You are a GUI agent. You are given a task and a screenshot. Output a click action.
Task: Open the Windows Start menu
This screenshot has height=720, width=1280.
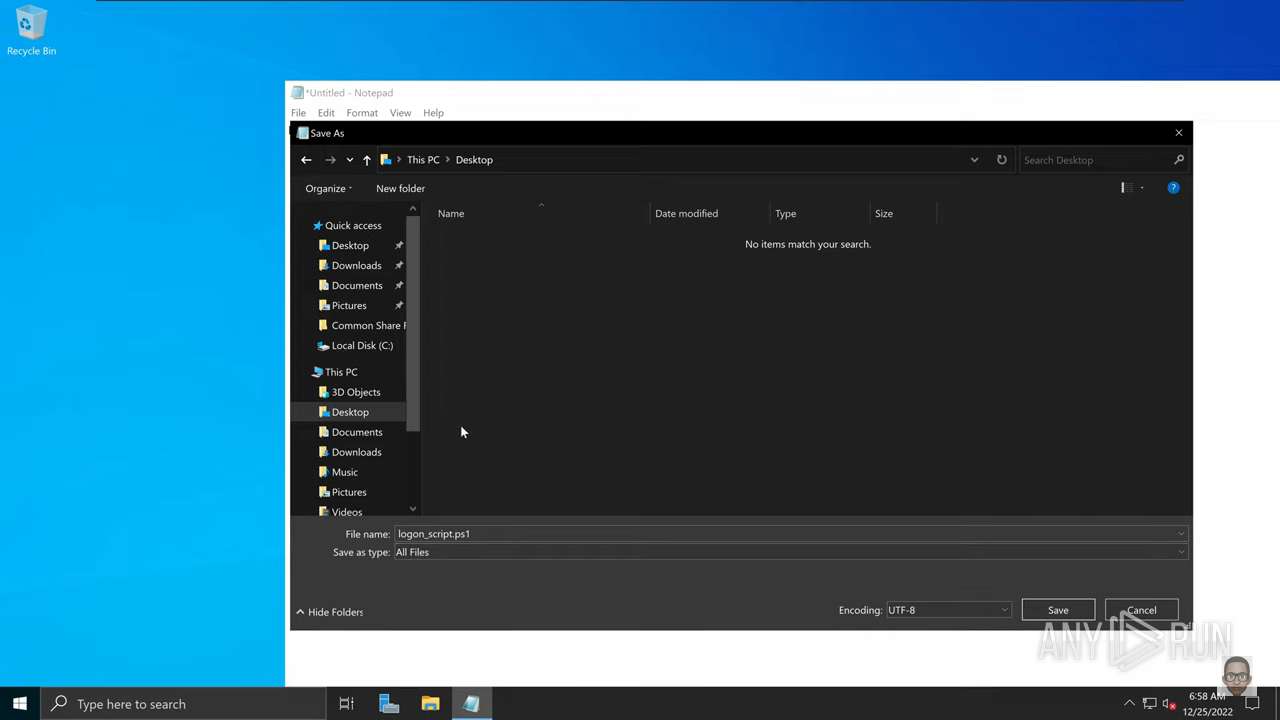(x=20, y=704)
